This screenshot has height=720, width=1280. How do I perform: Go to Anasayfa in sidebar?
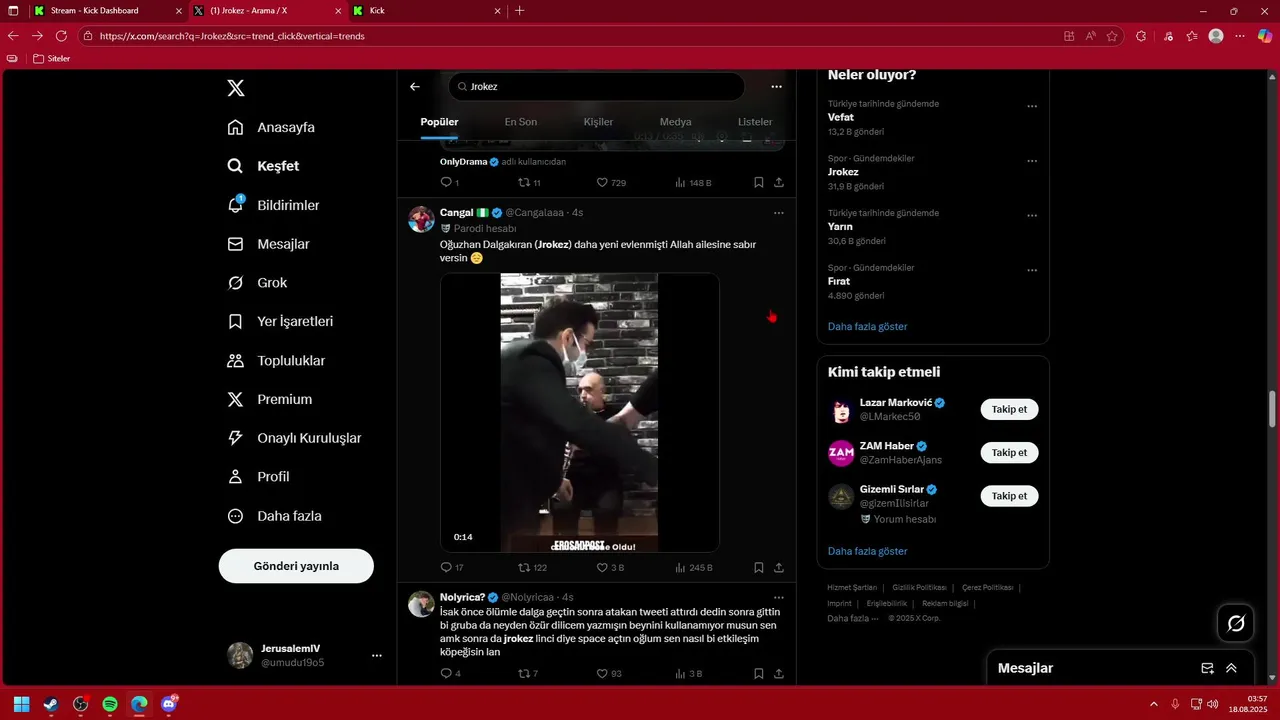[x=272, y=127]
